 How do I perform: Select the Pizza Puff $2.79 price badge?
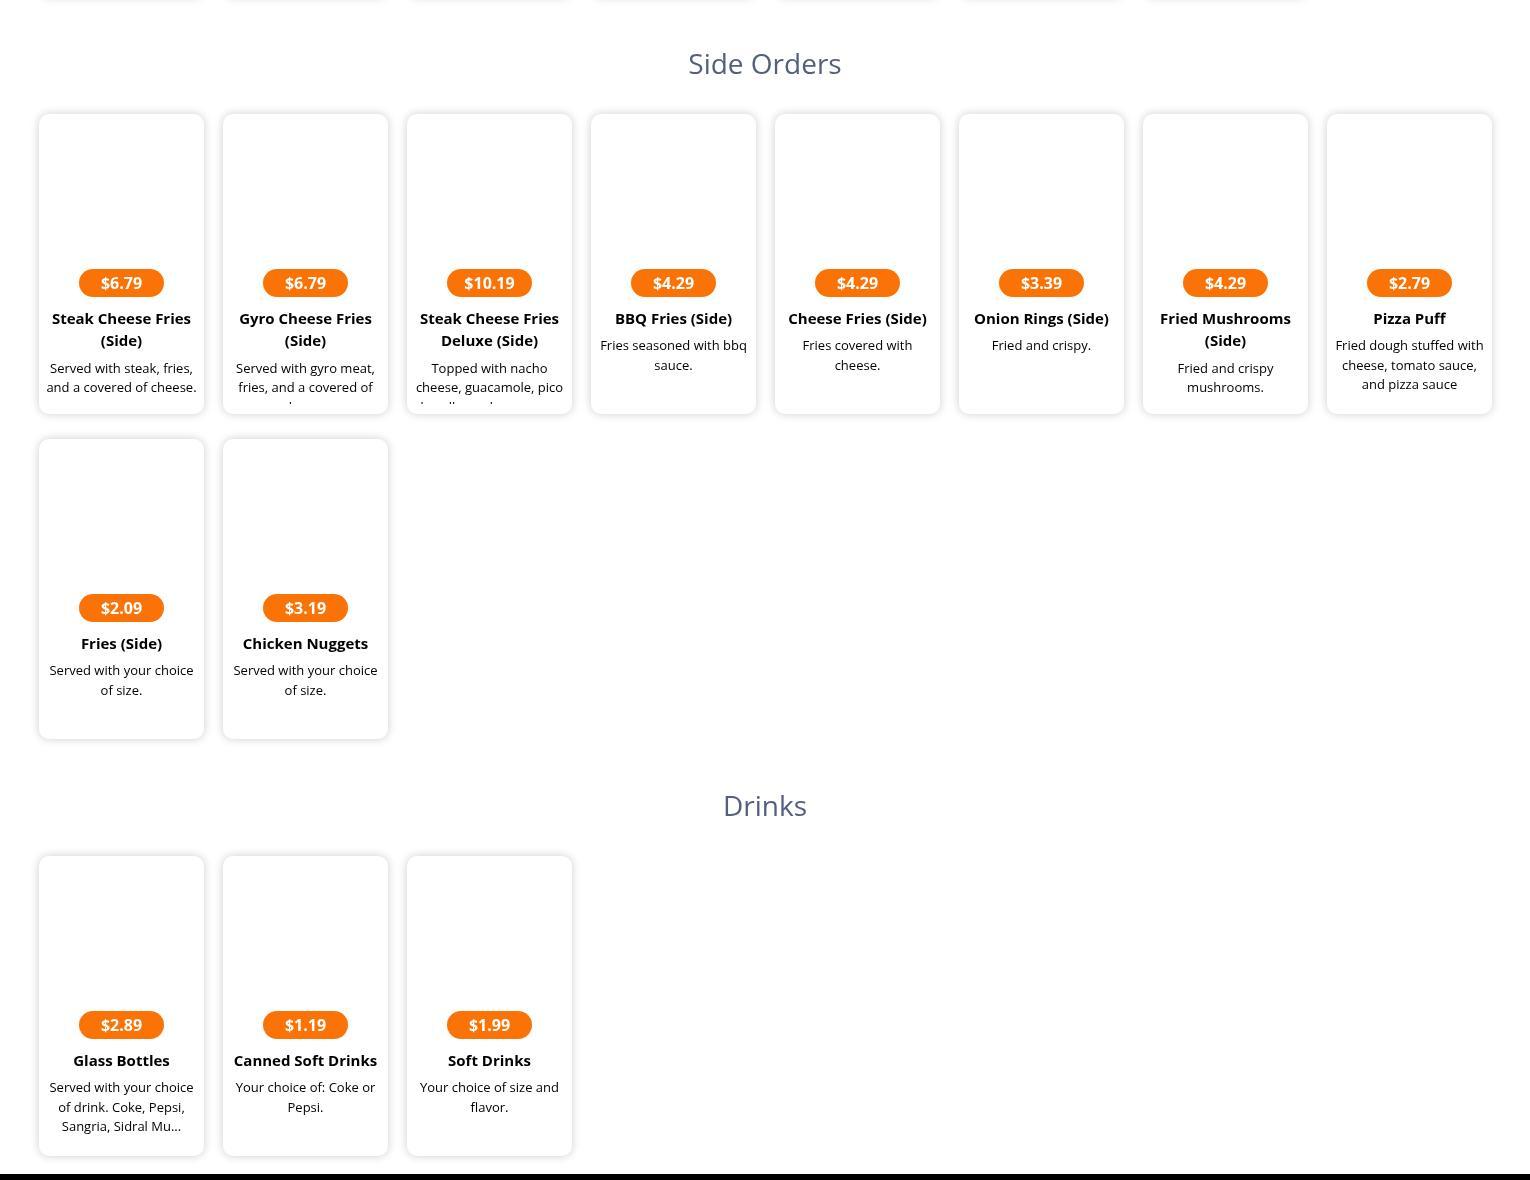click(x=1409, y=283)
